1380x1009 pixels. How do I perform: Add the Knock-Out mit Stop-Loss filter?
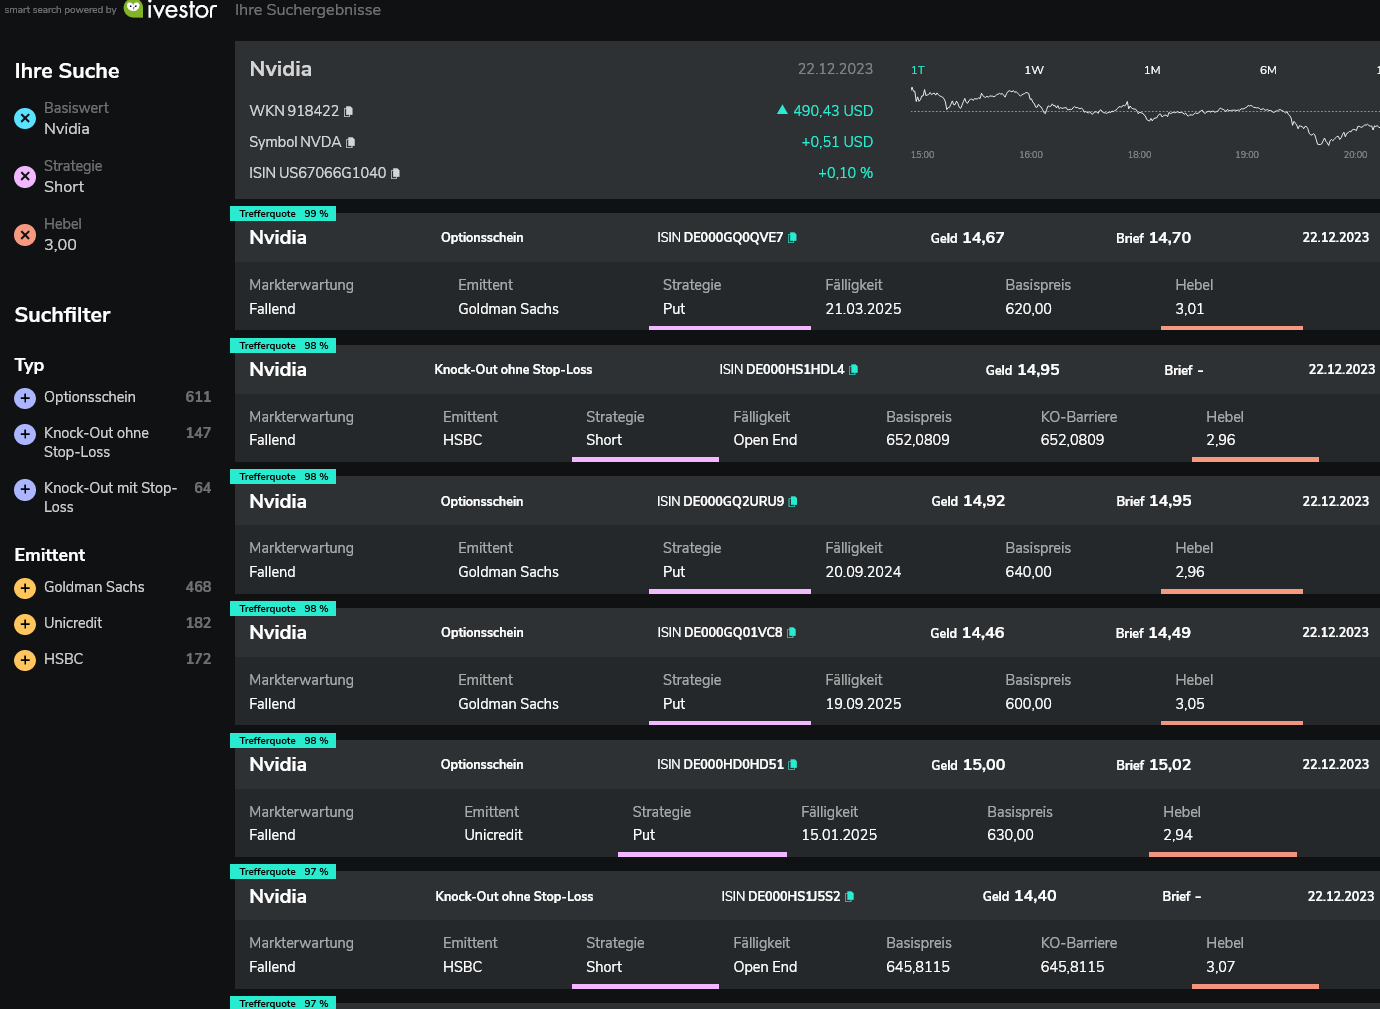[x=25, y=489]
